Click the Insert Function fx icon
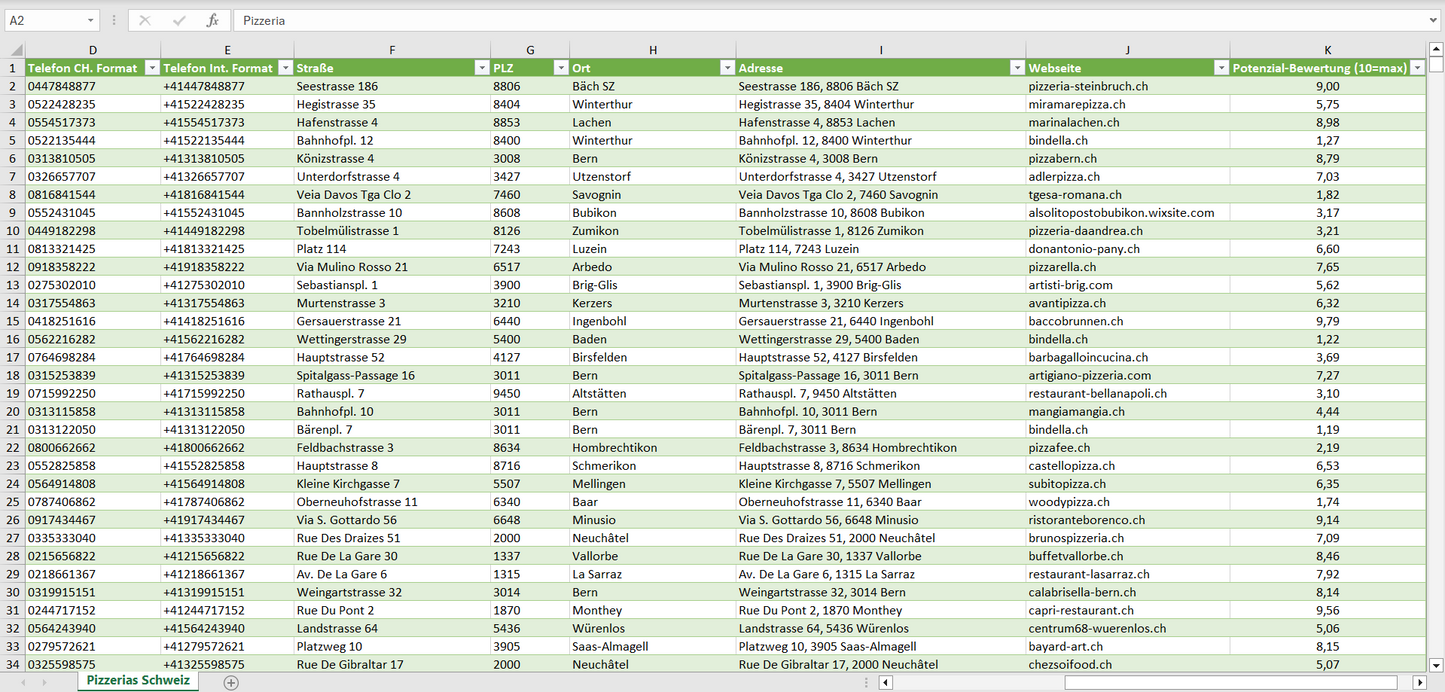 (x=212, y=20)
